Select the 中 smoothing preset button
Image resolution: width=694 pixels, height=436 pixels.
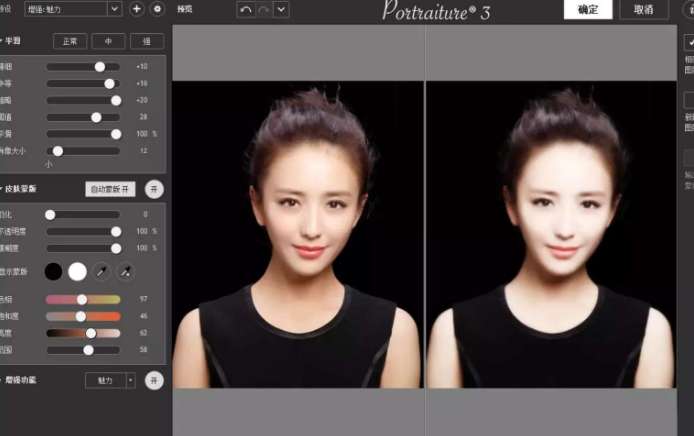[108, 41]
